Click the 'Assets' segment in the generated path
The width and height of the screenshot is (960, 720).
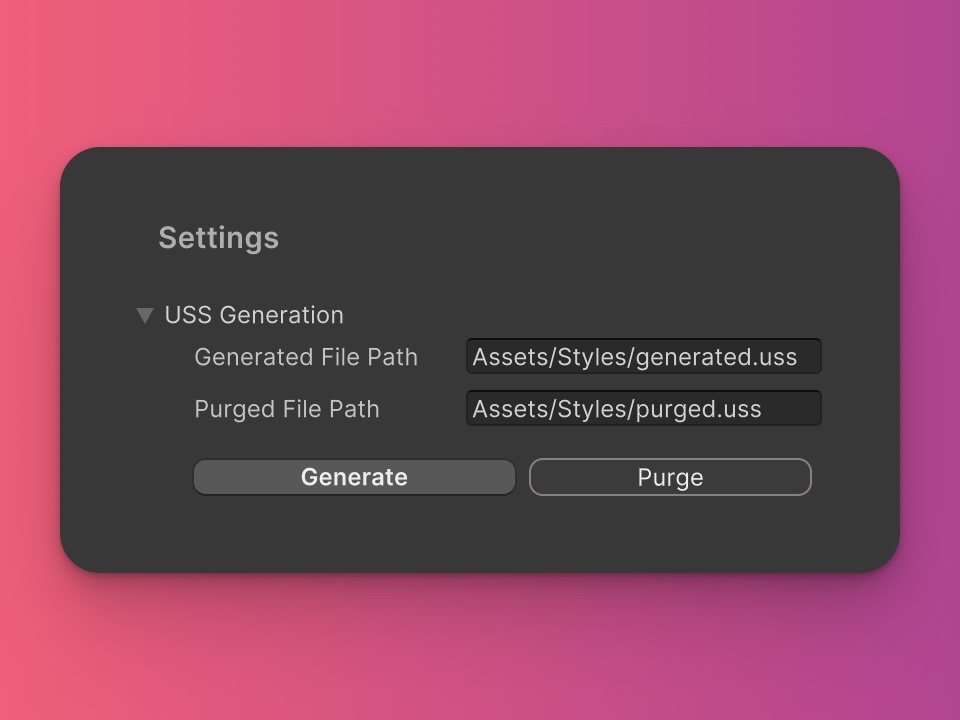tap(511, 357)
